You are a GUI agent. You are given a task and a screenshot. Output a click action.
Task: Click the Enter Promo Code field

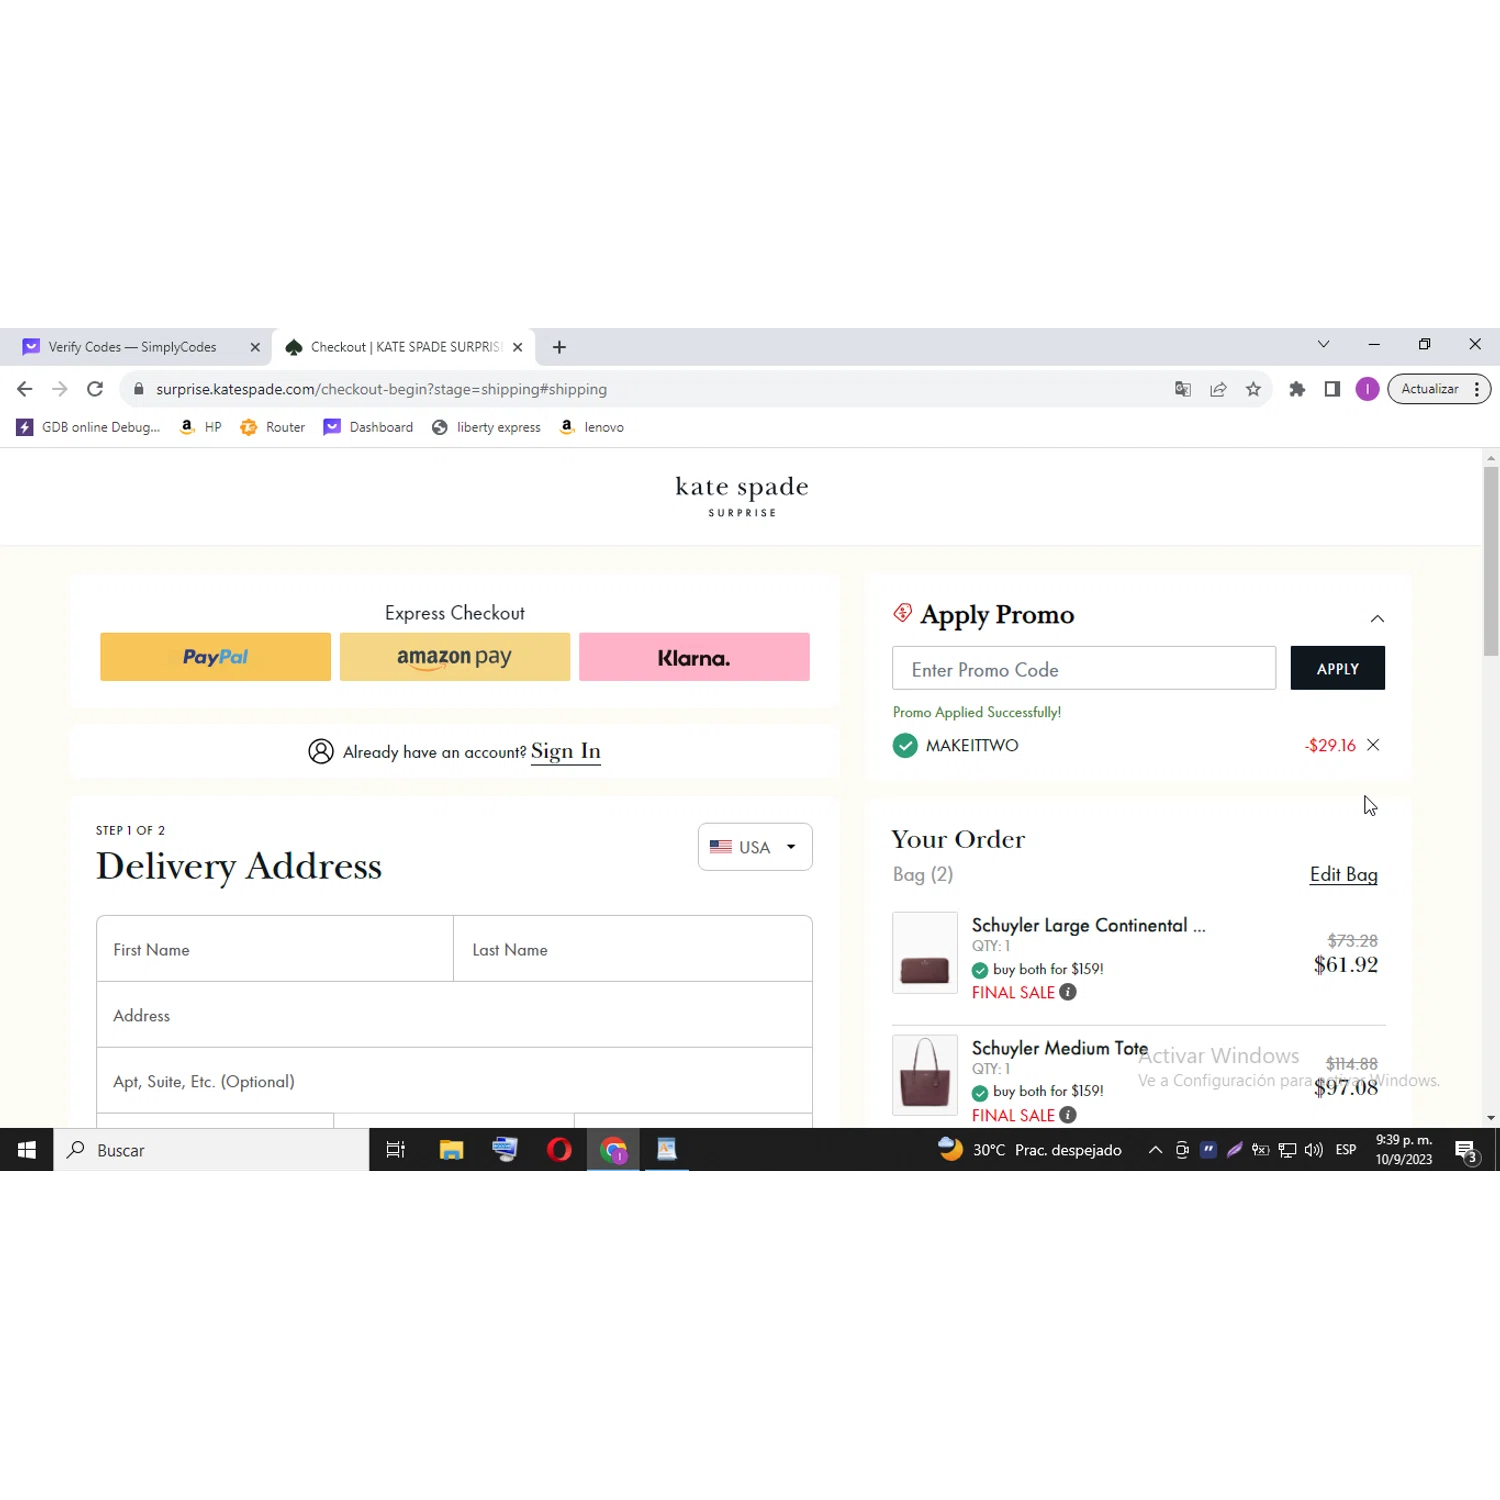[x=1084, y=668]
